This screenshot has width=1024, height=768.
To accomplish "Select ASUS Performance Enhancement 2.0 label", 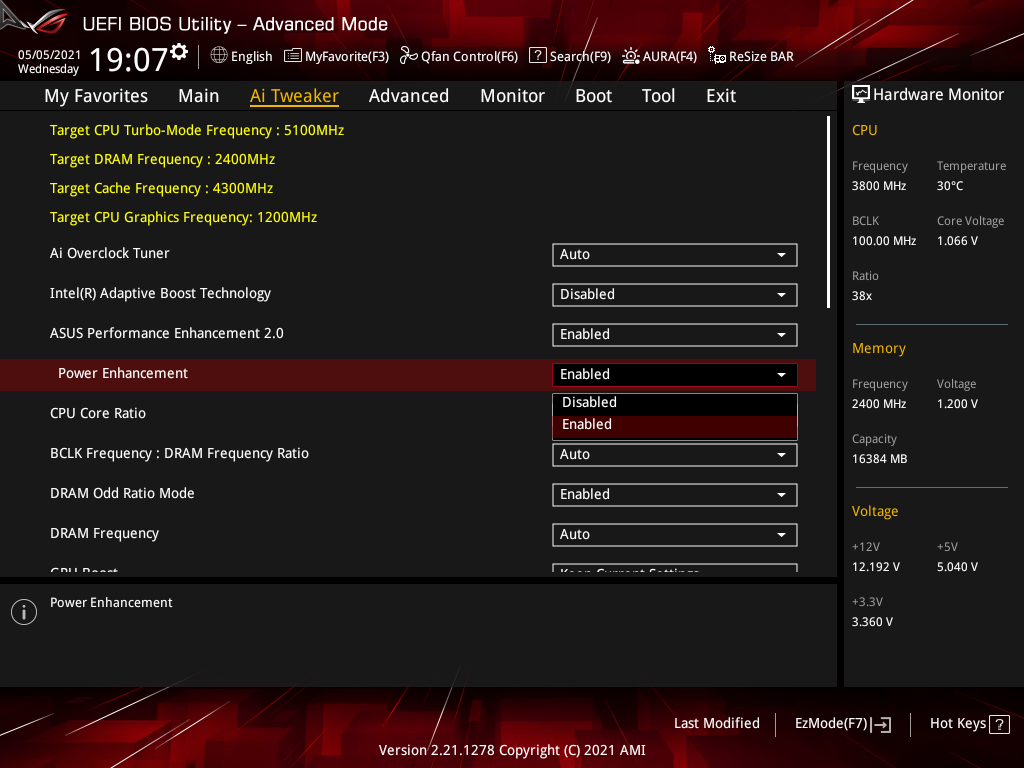I will [x=167, y=334].
